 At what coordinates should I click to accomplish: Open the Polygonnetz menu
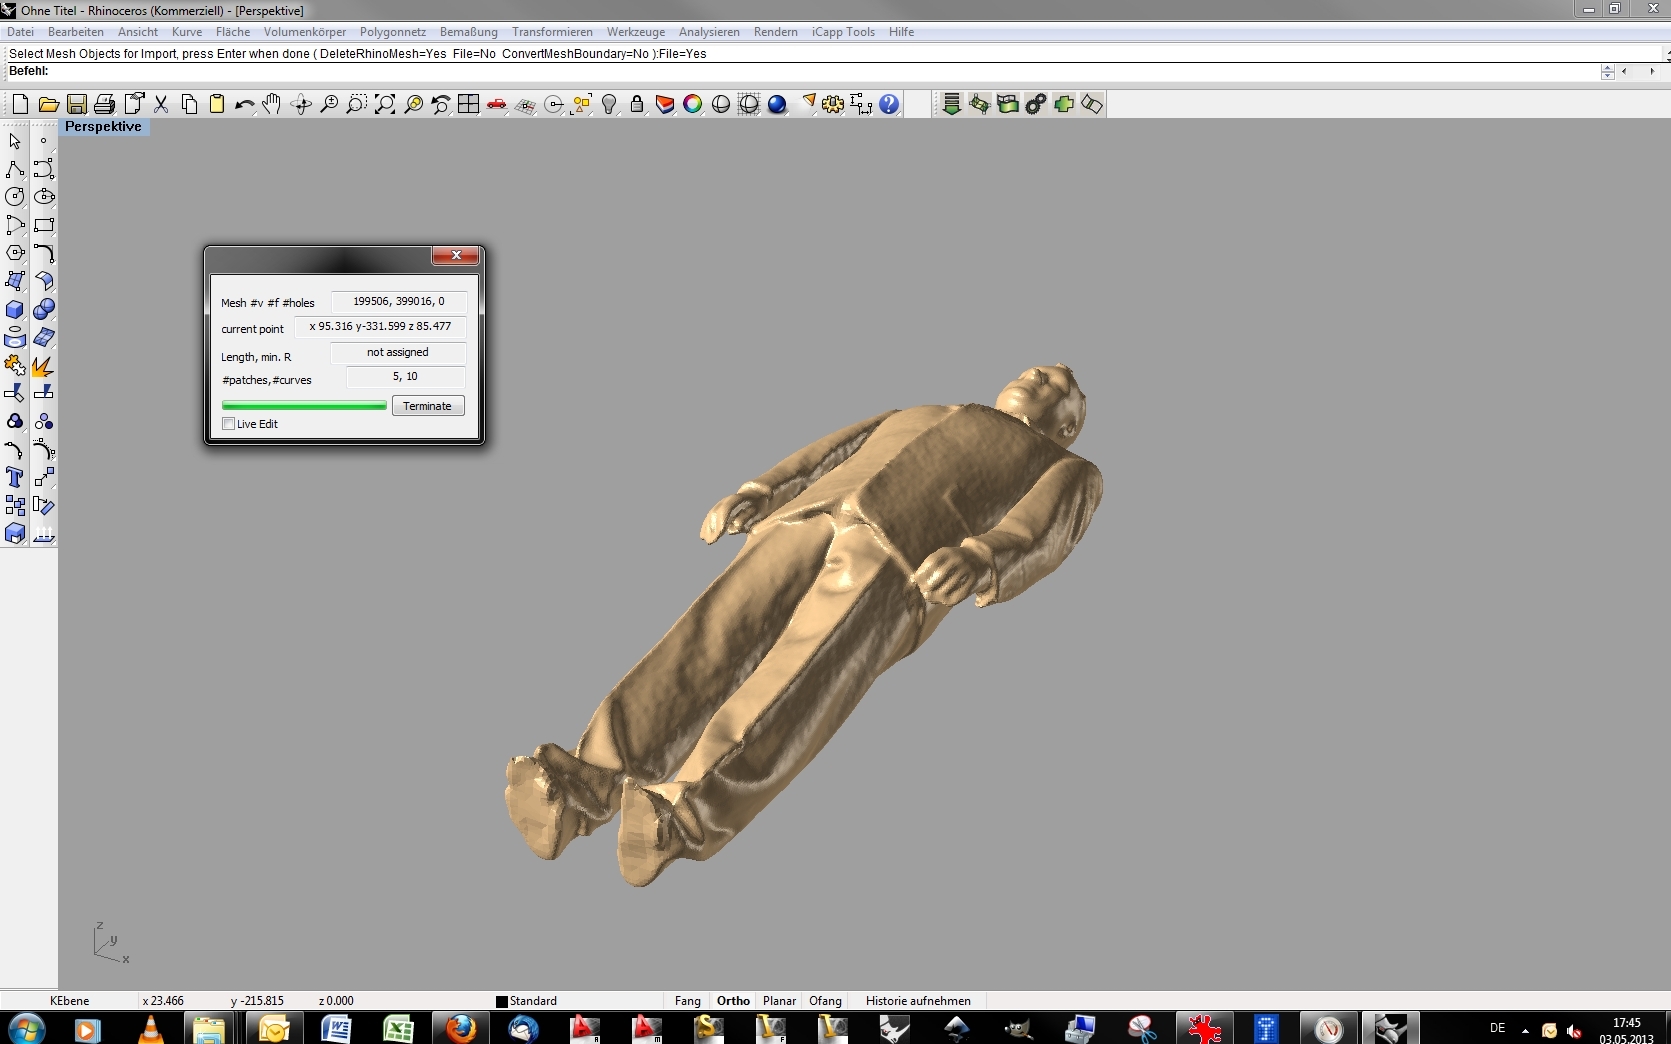tap(393, 32)
